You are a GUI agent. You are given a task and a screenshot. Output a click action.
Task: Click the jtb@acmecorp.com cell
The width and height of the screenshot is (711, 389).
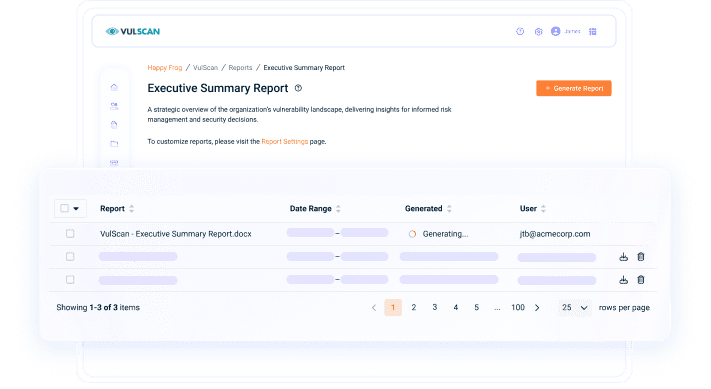point(555,234)
